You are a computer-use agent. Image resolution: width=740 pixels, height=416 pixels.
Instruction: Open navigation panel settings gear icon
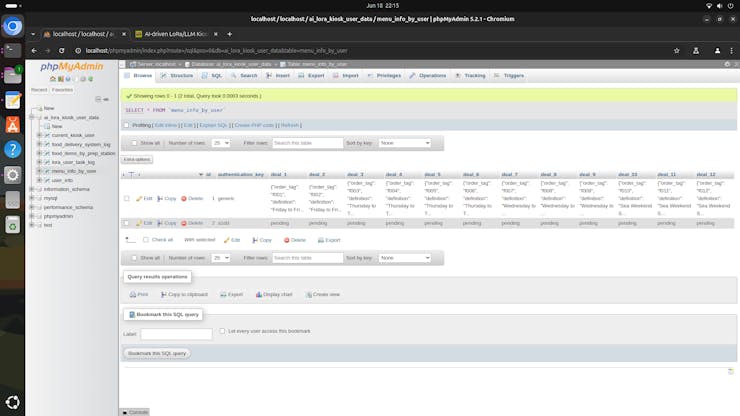coord(83,79)
